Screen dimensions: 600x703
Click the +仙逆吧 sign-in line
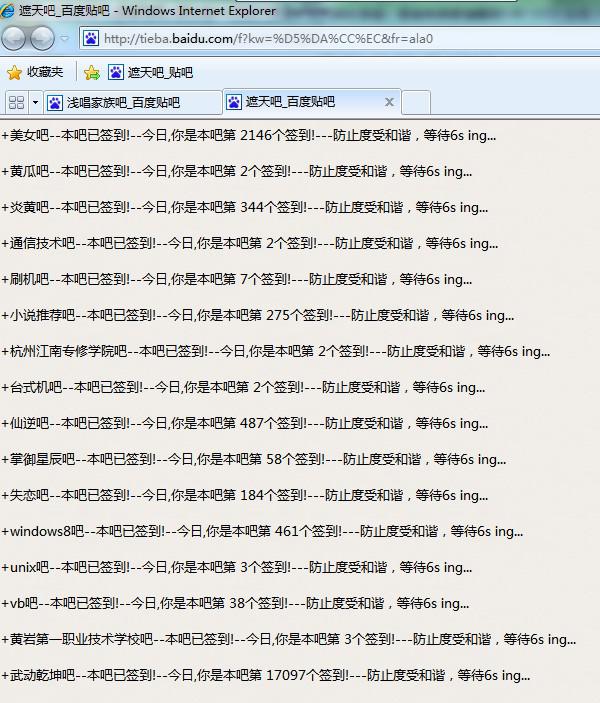(244, 423)
